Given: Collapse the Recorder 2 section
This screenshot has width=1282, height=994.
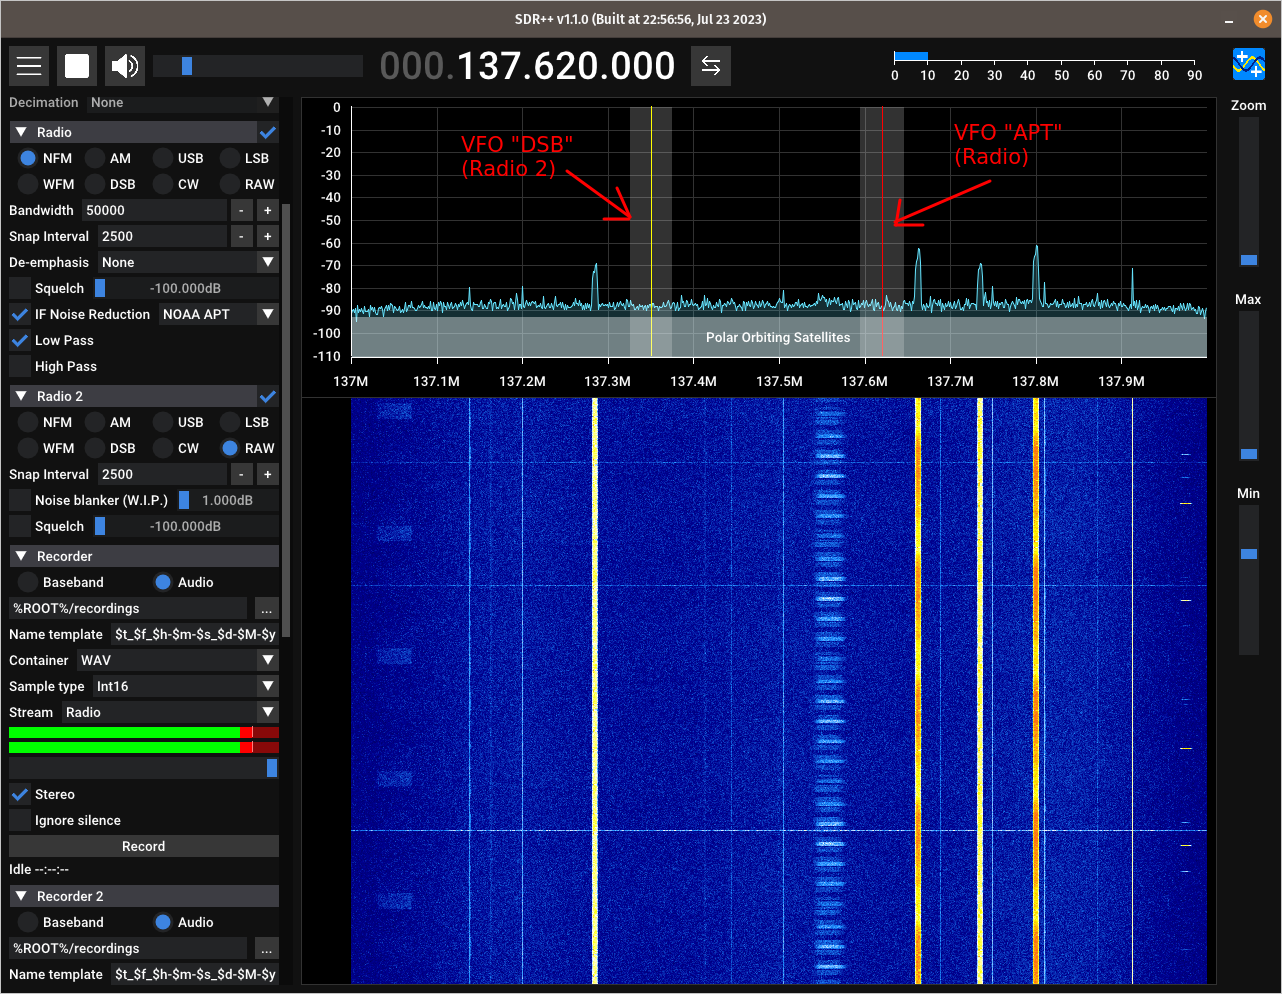Looking at the screenshot, I should [21, 896].
